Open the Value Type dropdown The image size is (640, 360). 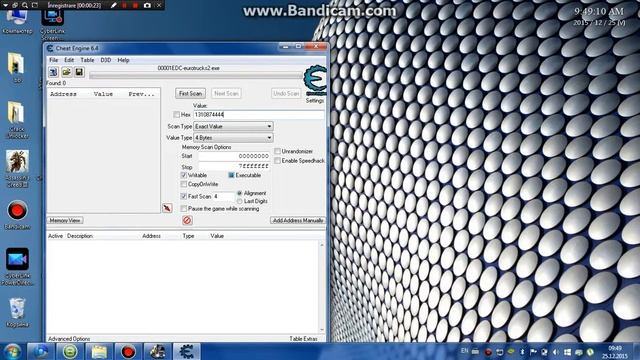[233, 138]
